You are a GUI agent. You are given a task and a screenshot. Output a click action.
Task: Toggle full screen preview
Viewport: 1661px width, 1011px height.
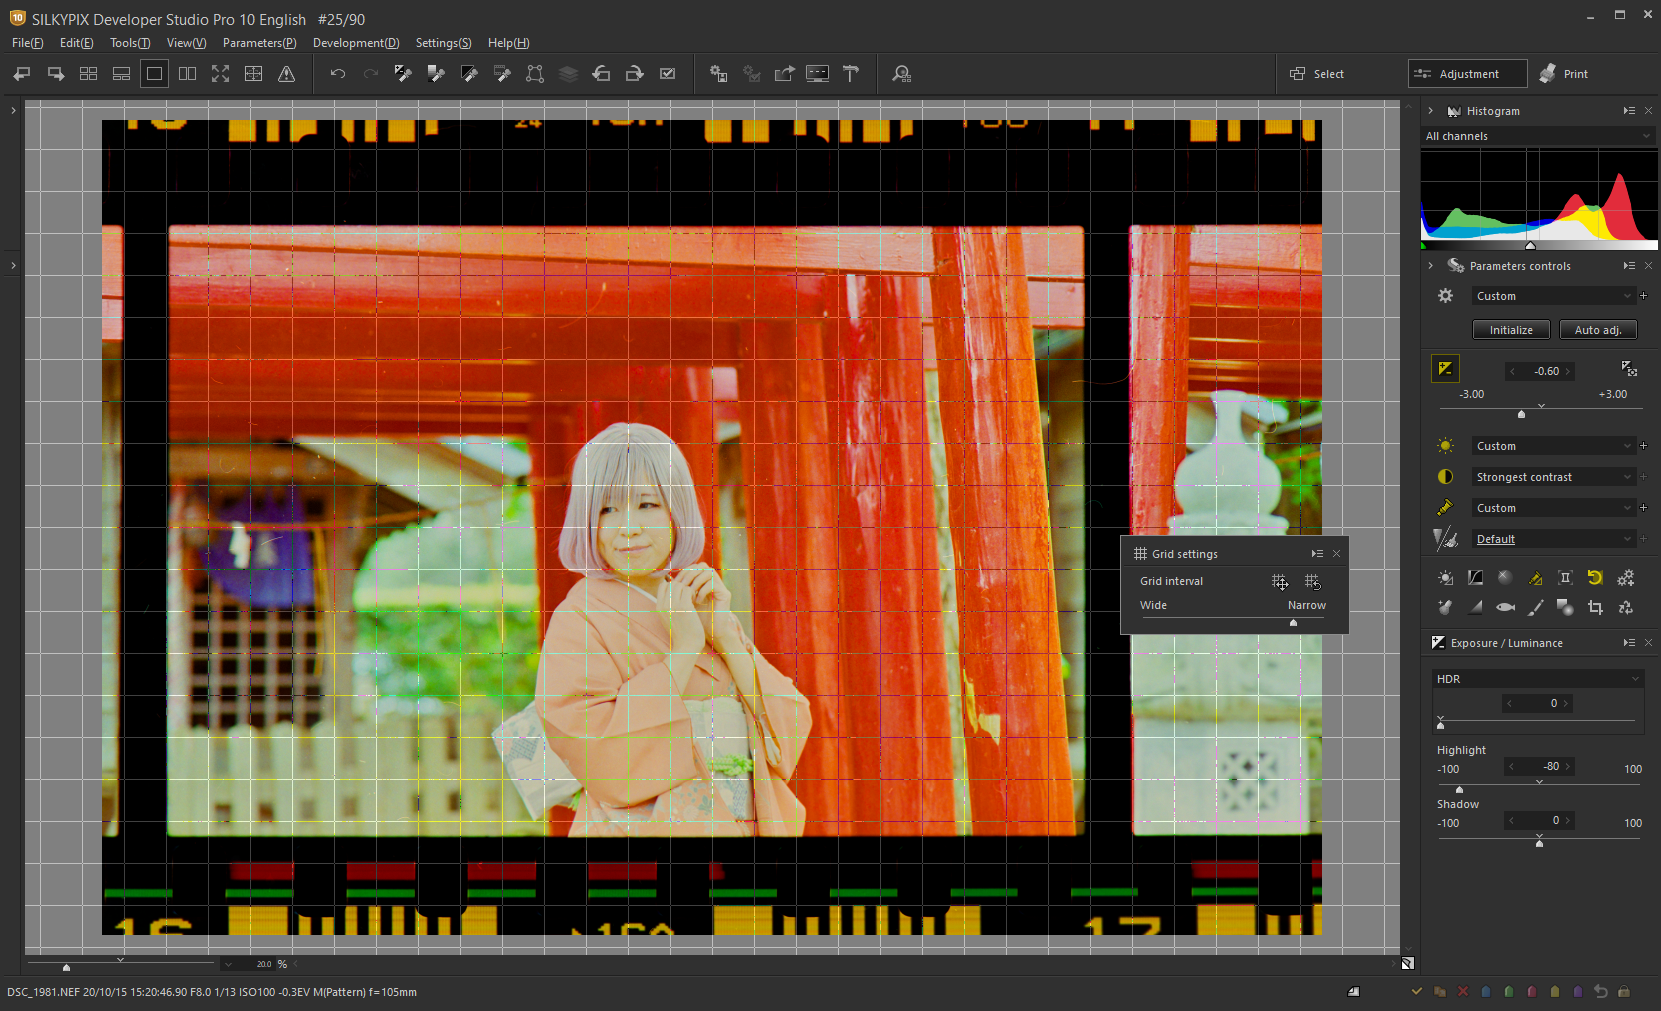tap(220, 74)
